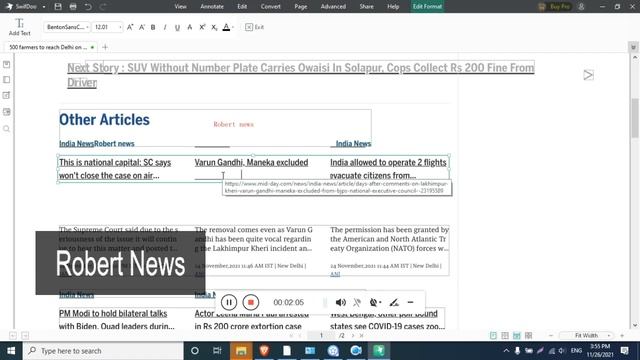Select two-page view mode
This screenshot has width=640, height=360.
tap(505, 336)
